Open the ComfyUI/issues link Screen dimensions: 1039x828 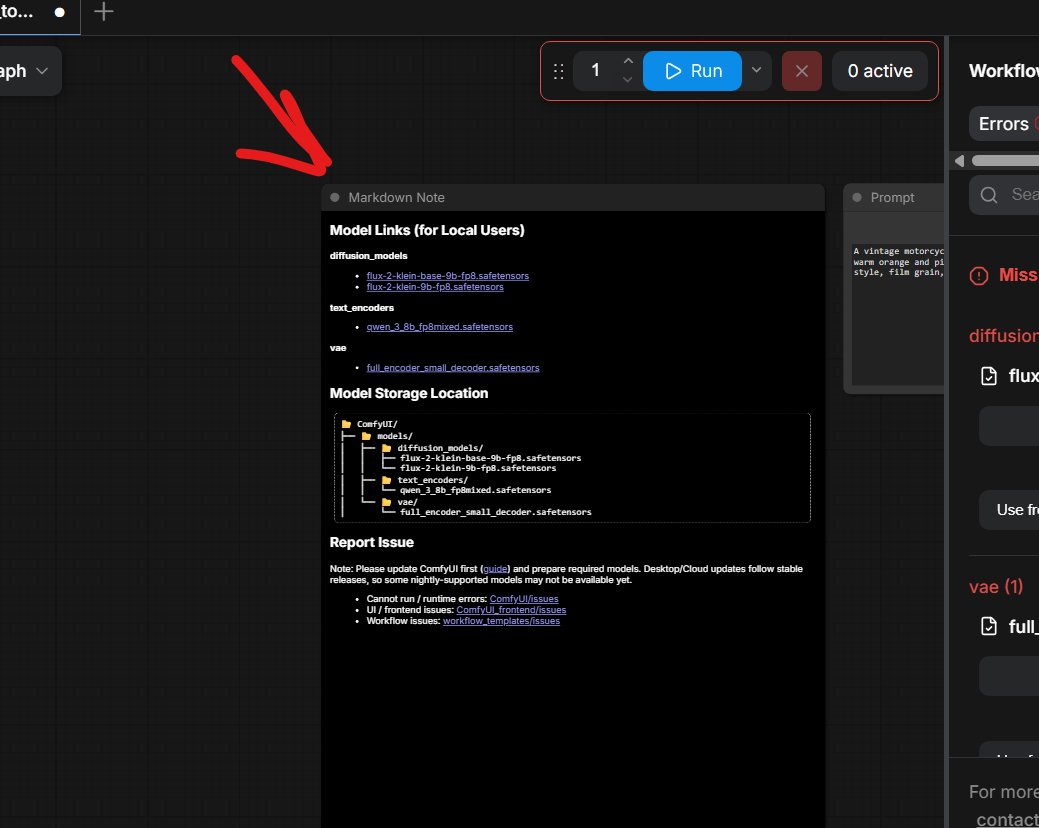click(x=523, y=599)
